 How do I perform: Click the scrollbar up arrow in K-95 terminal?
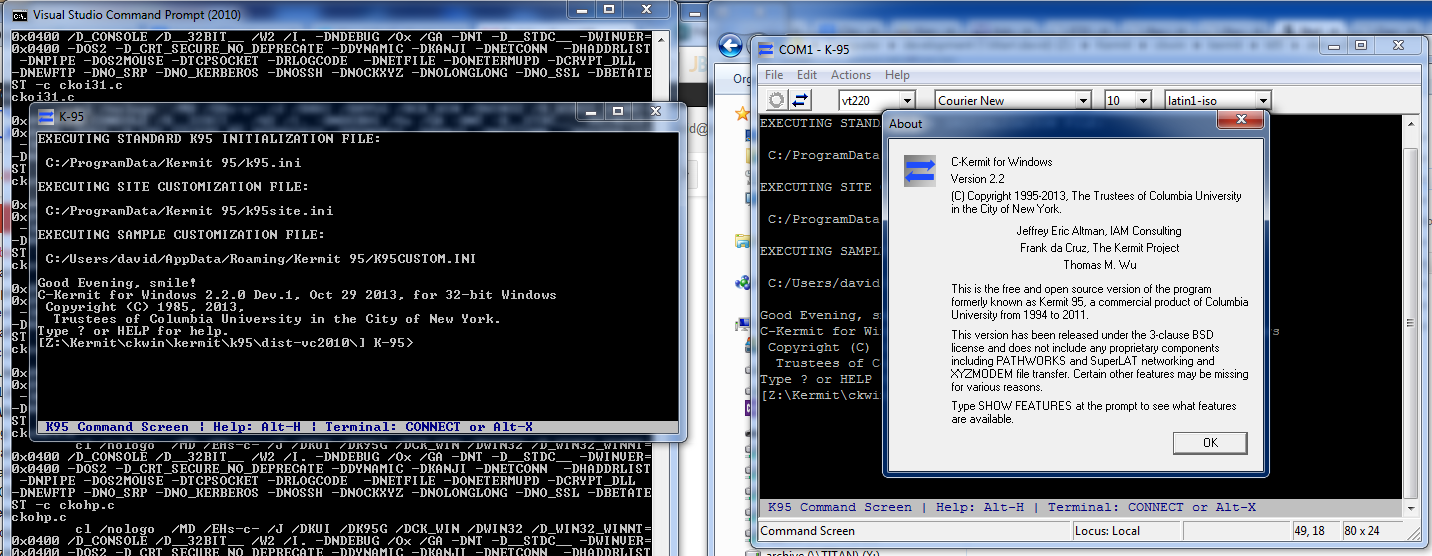(x=1411, y=124)
